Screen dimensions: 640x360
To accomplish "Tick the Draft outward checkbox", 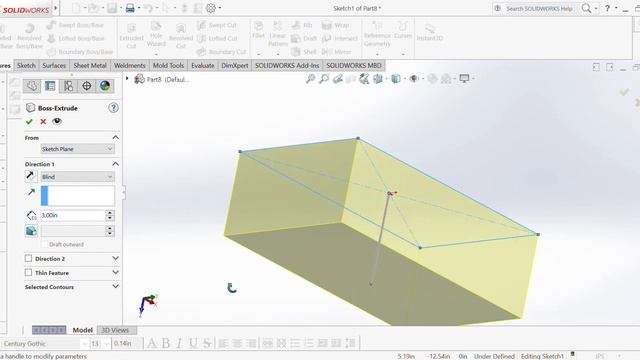I will point(44,244).
